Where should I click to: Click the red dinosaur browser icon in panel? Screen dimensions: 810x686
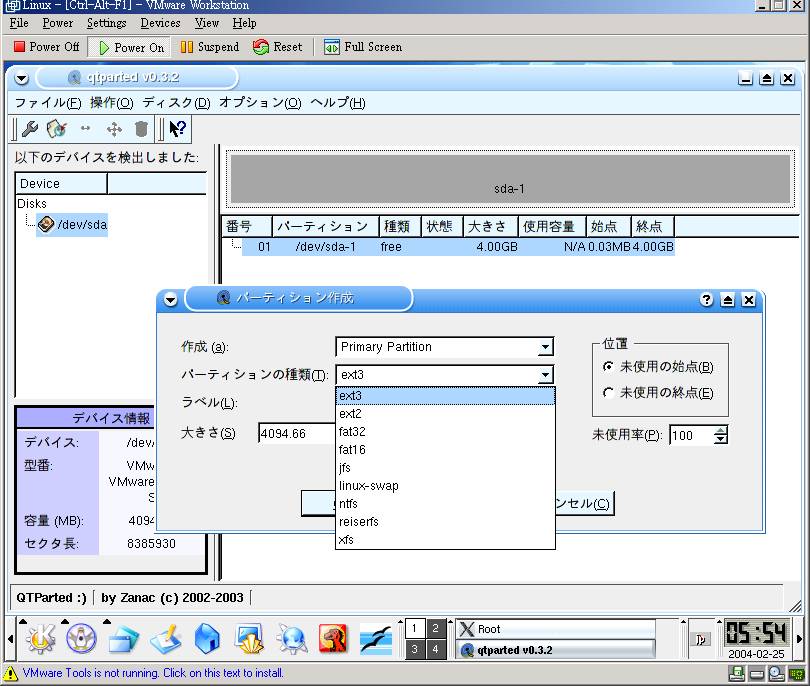click(333, 638)
